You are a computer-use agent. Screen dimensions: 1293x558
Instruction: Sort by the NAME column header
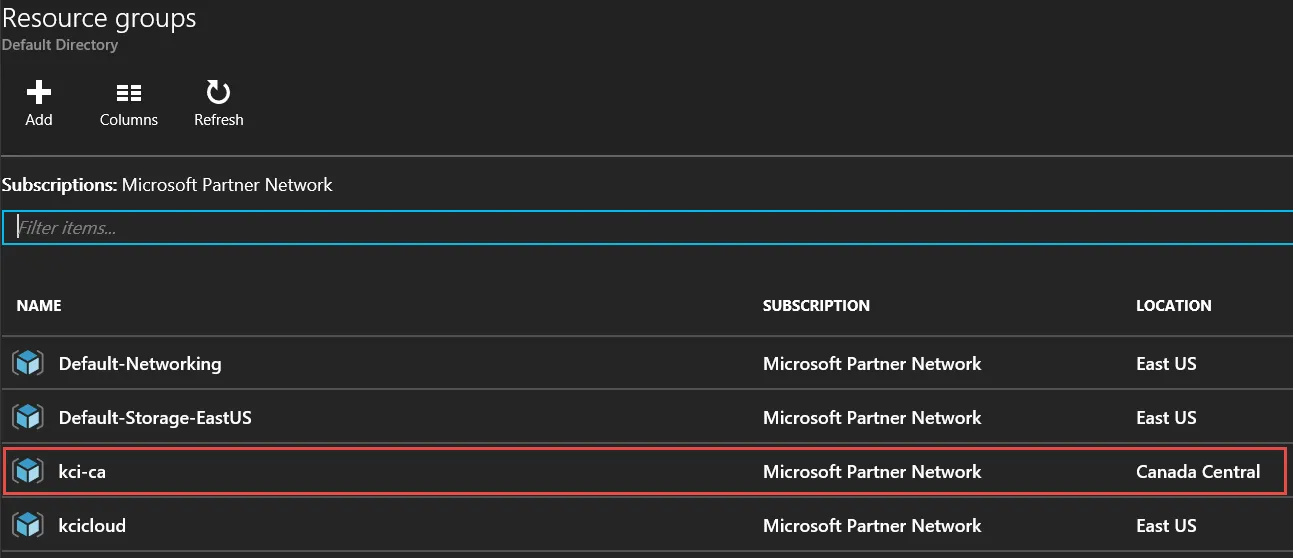[39, 306]
